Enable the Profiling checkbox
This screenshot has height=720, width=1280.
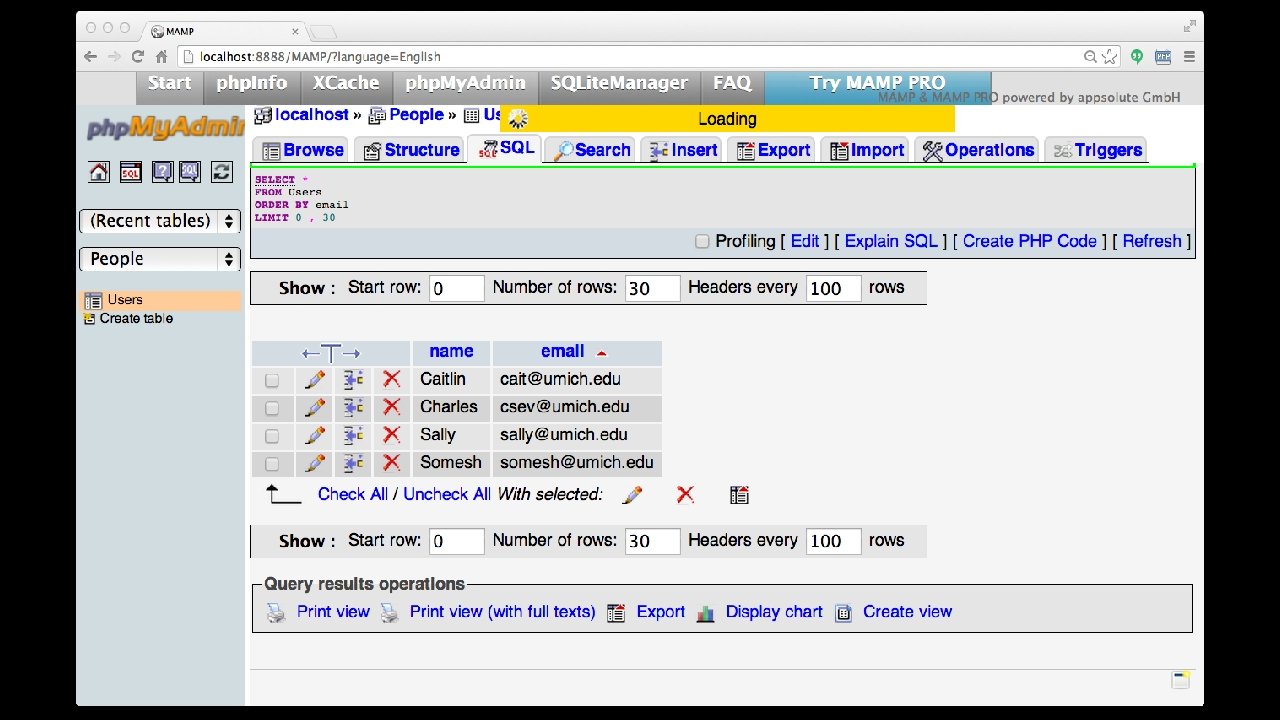(702, 241)
